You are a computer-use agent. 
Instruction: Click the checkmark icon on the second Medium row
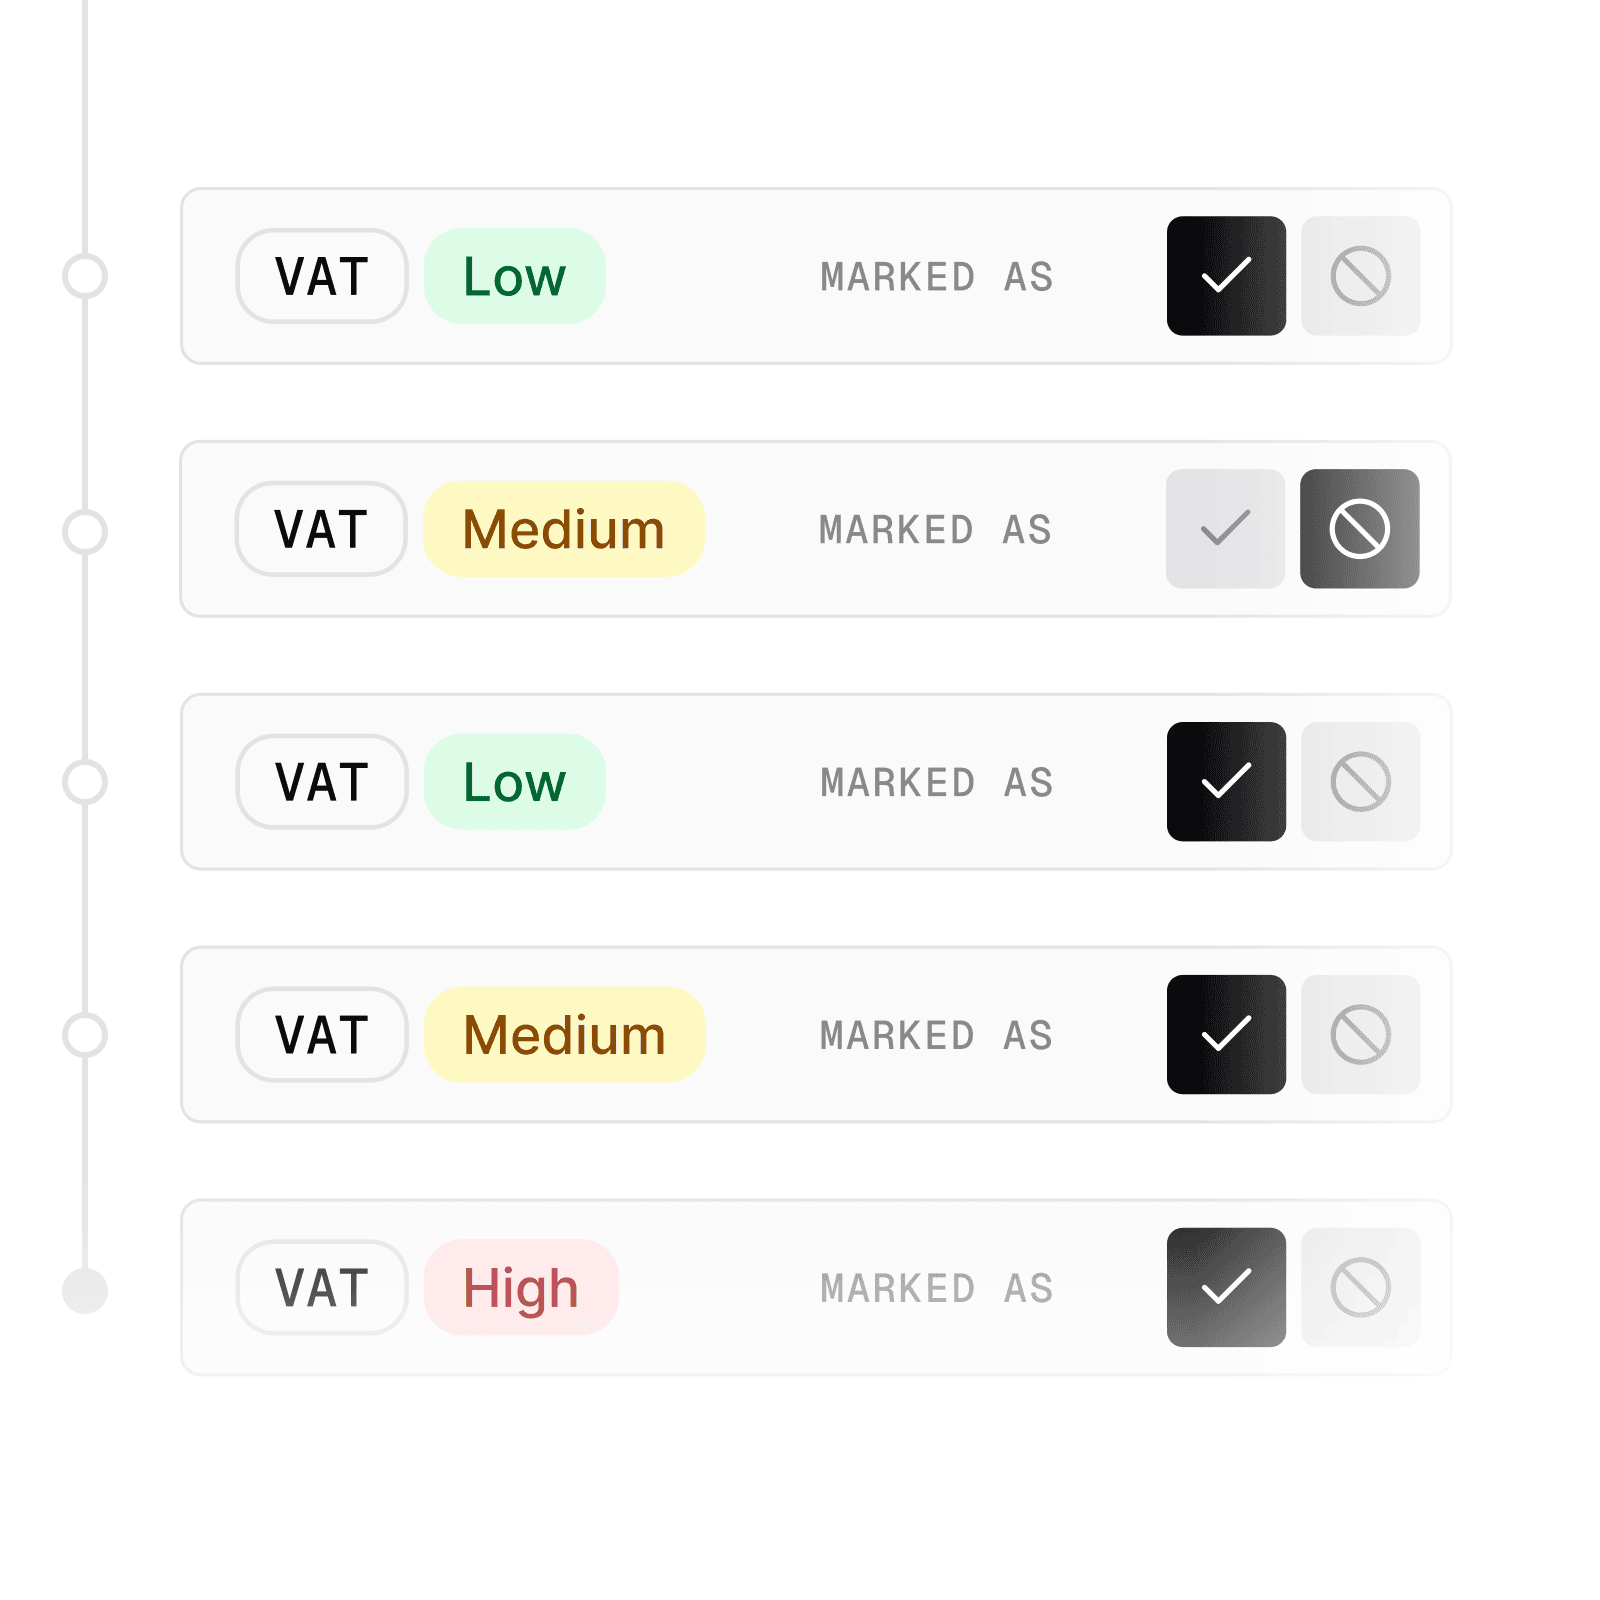1226,1034
